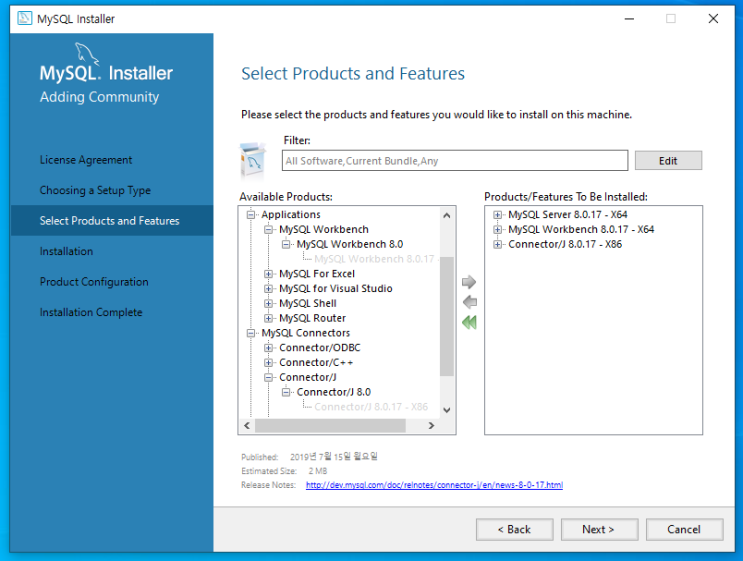Click the green double-arrow remove all icon
The width and height of the screenshot is (743, 561).
pos(469,322)
